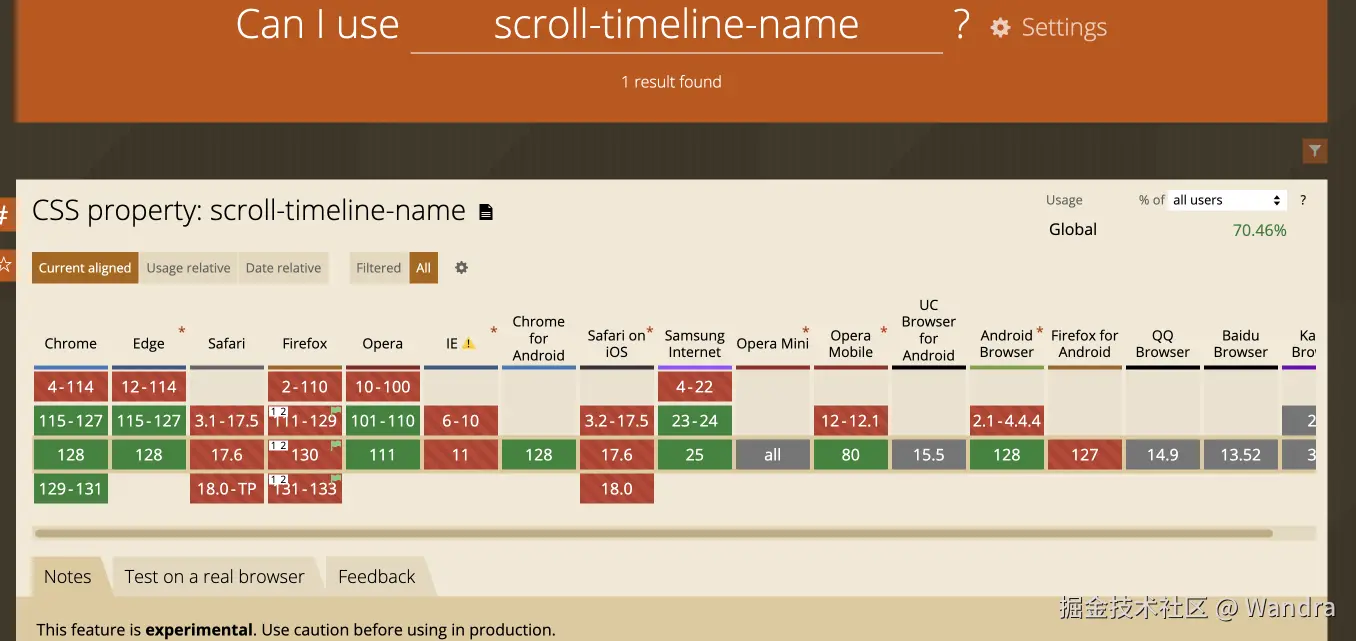Viewport: 1356px width, 641px height.
Task: Click the table settings gear beside All
Action: (x=461, y=268)
